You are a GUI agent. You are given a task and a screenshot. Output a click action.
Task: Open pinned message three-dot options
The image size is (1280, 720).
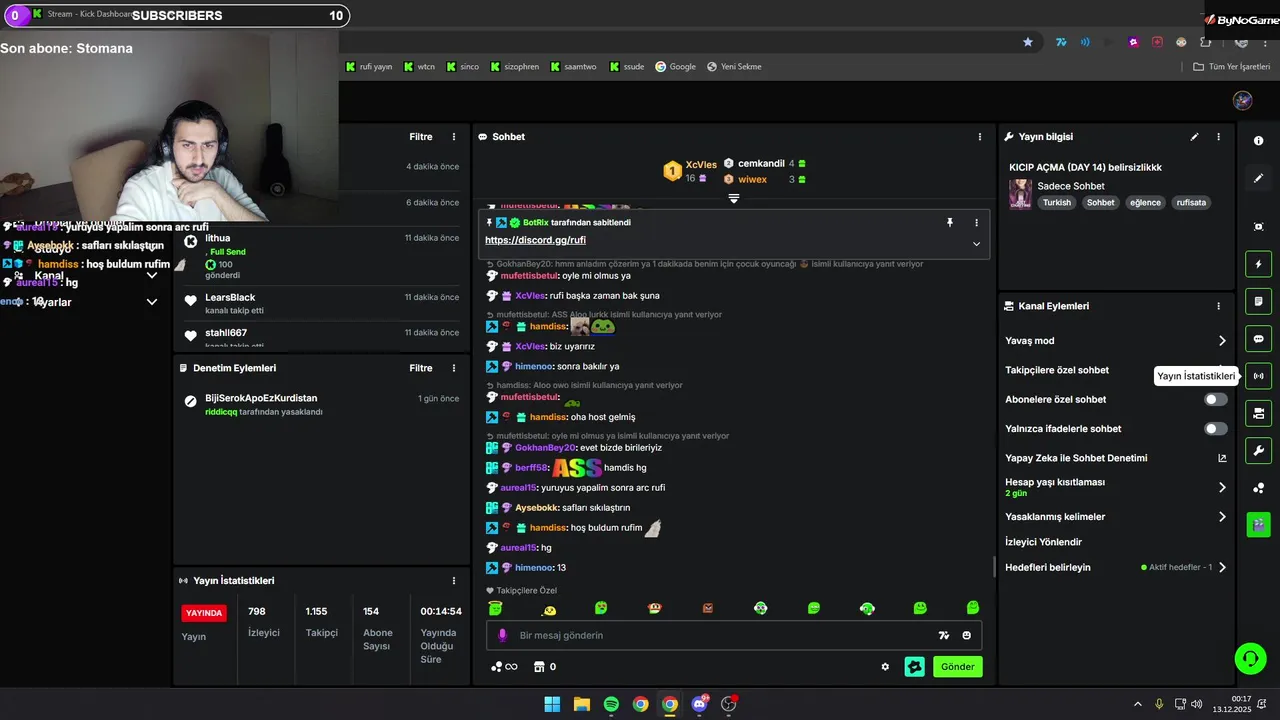[x=977, y=222]
